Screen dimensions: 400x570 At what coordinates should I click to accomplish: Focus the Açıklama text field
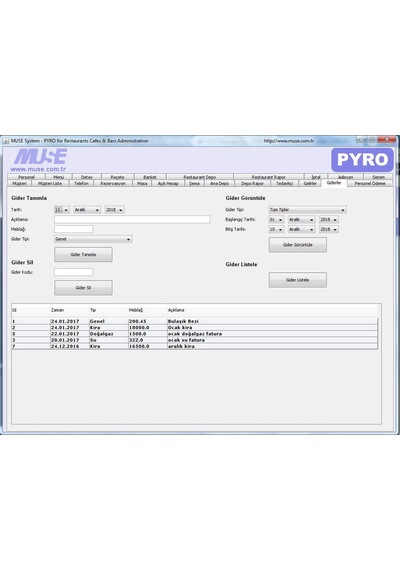pos(132,219)
